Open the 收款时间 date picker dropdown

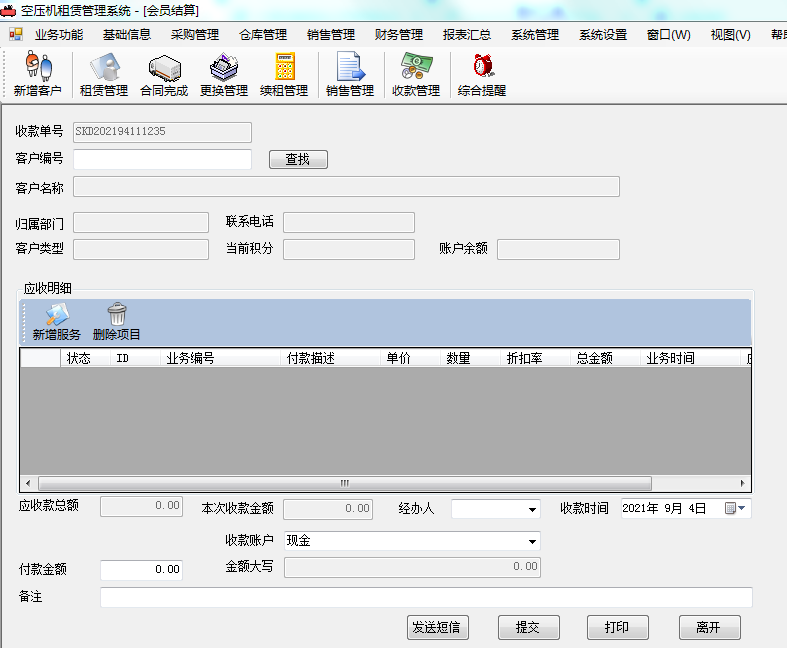click(742, 508)
